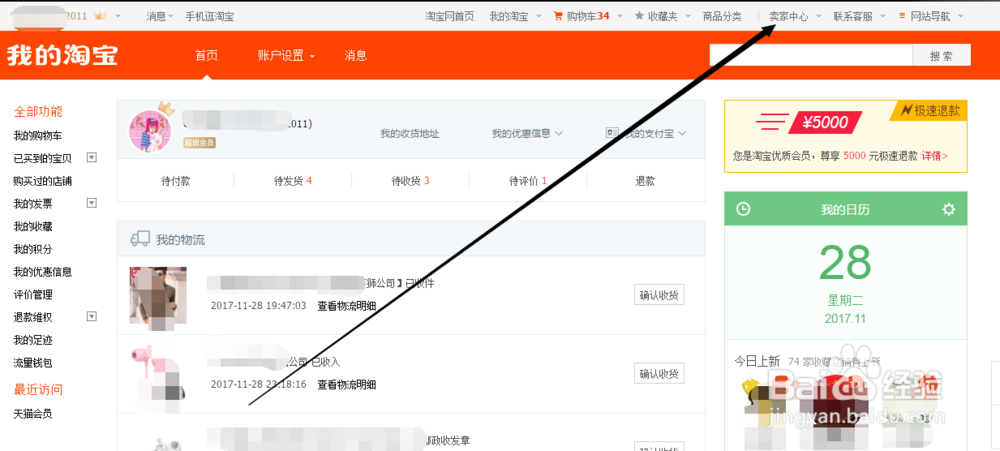The height and width of the screenshot is (451, 1000).
Task: Click the 搜索 button
Action: click(x=941, y=55)
